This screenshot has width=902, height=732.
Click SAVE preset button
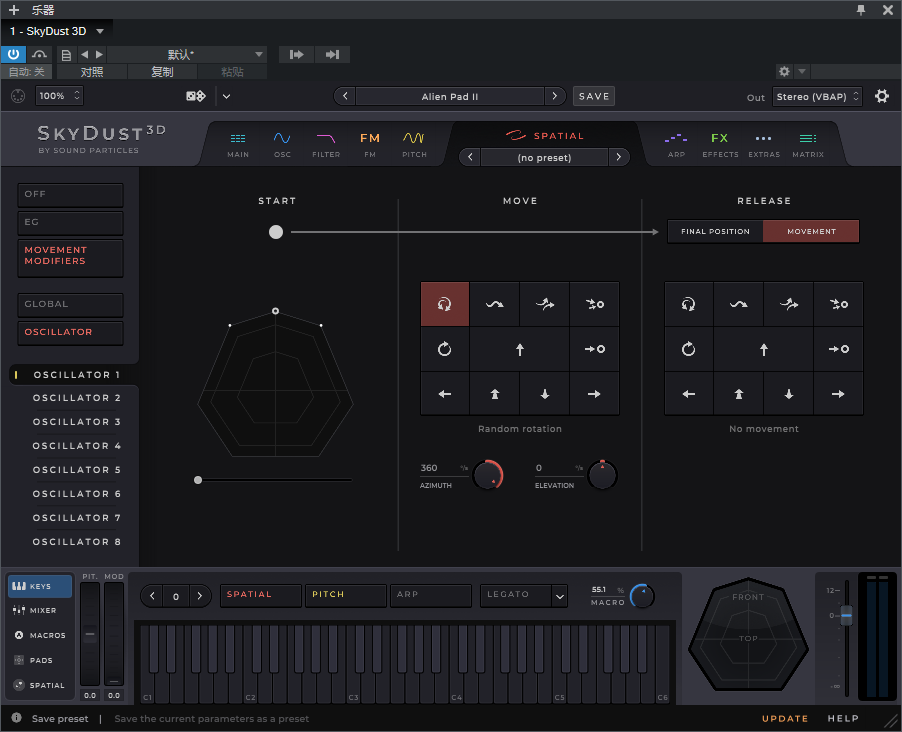pos(594,96)
